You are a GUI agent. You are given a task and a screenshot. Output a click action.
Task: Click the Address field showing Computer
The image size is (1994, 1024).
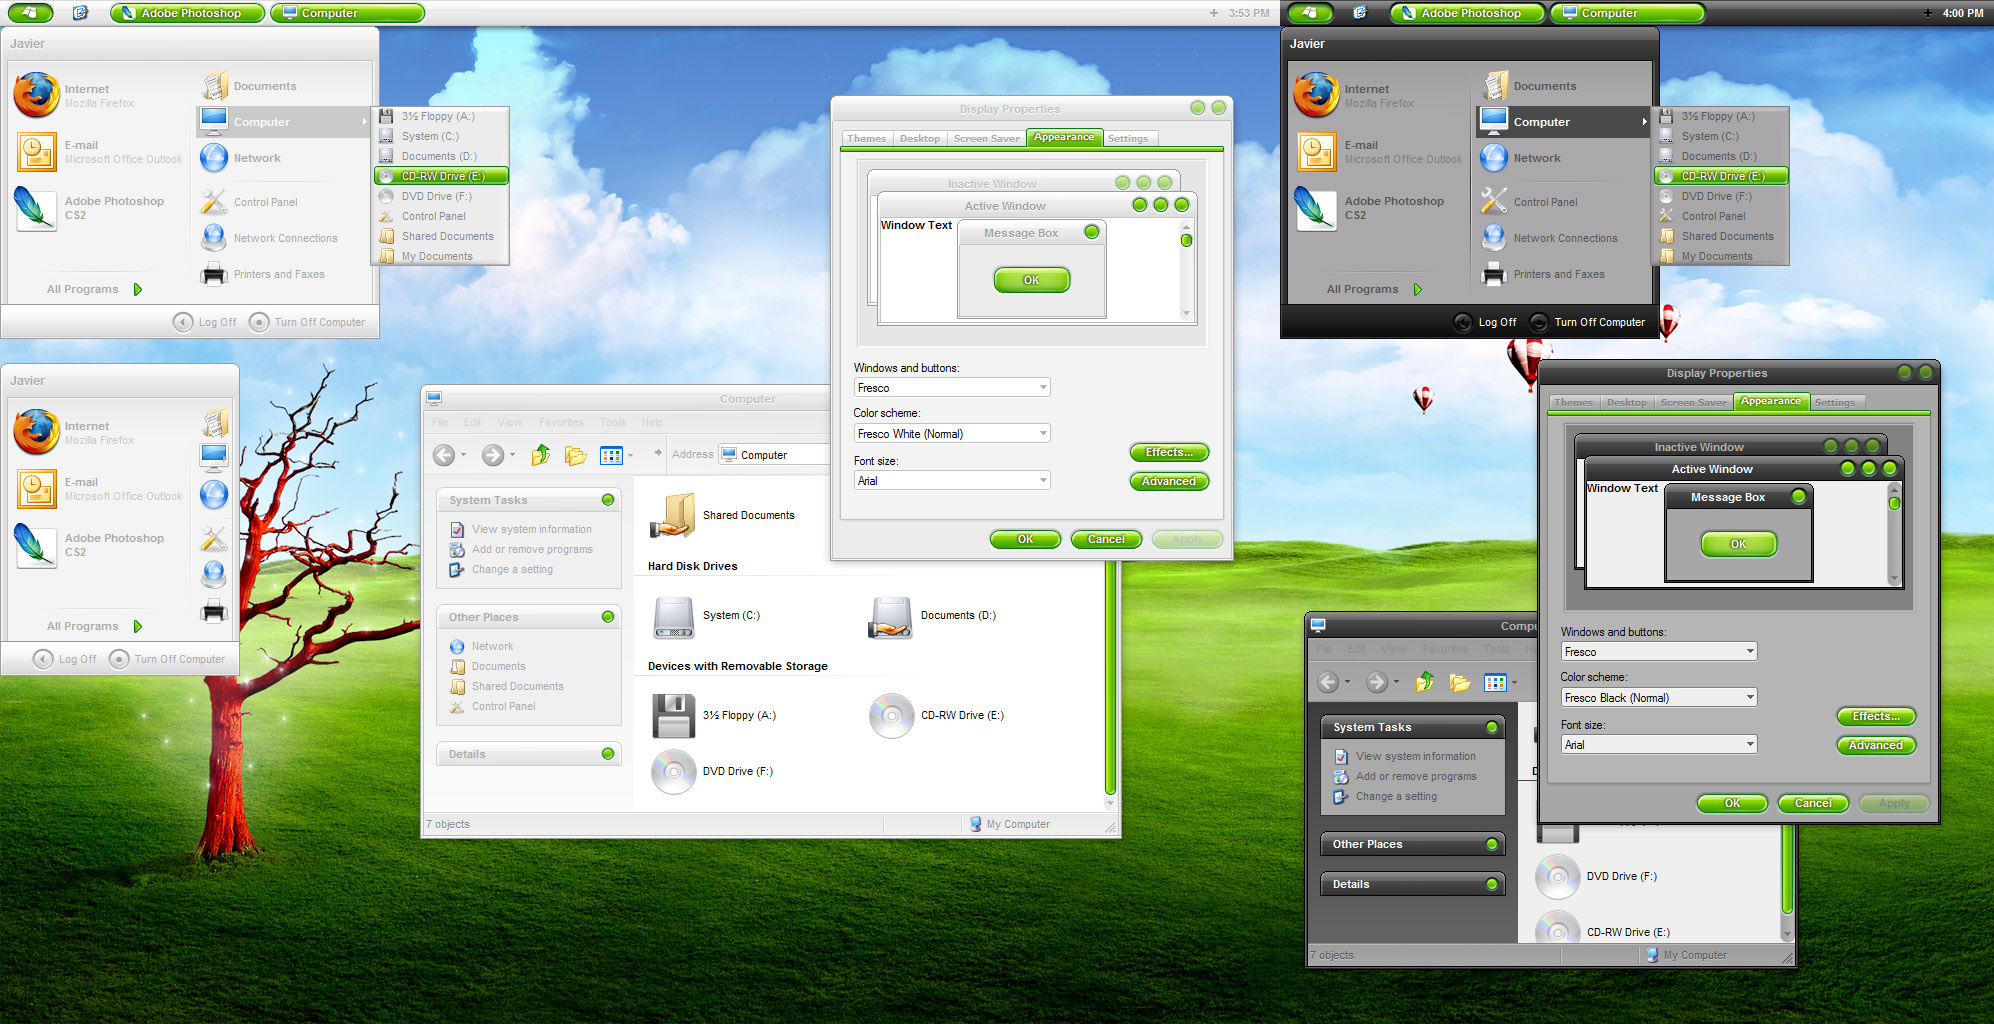pyautogui.click(x=774, y=455)
